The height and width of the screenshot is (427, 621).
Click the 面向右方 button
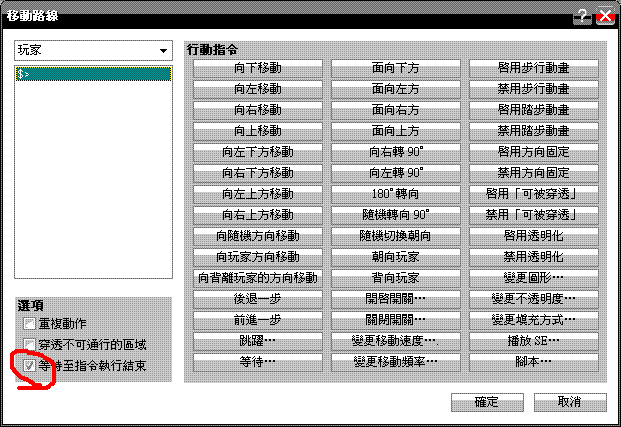[x=396, y=110]
